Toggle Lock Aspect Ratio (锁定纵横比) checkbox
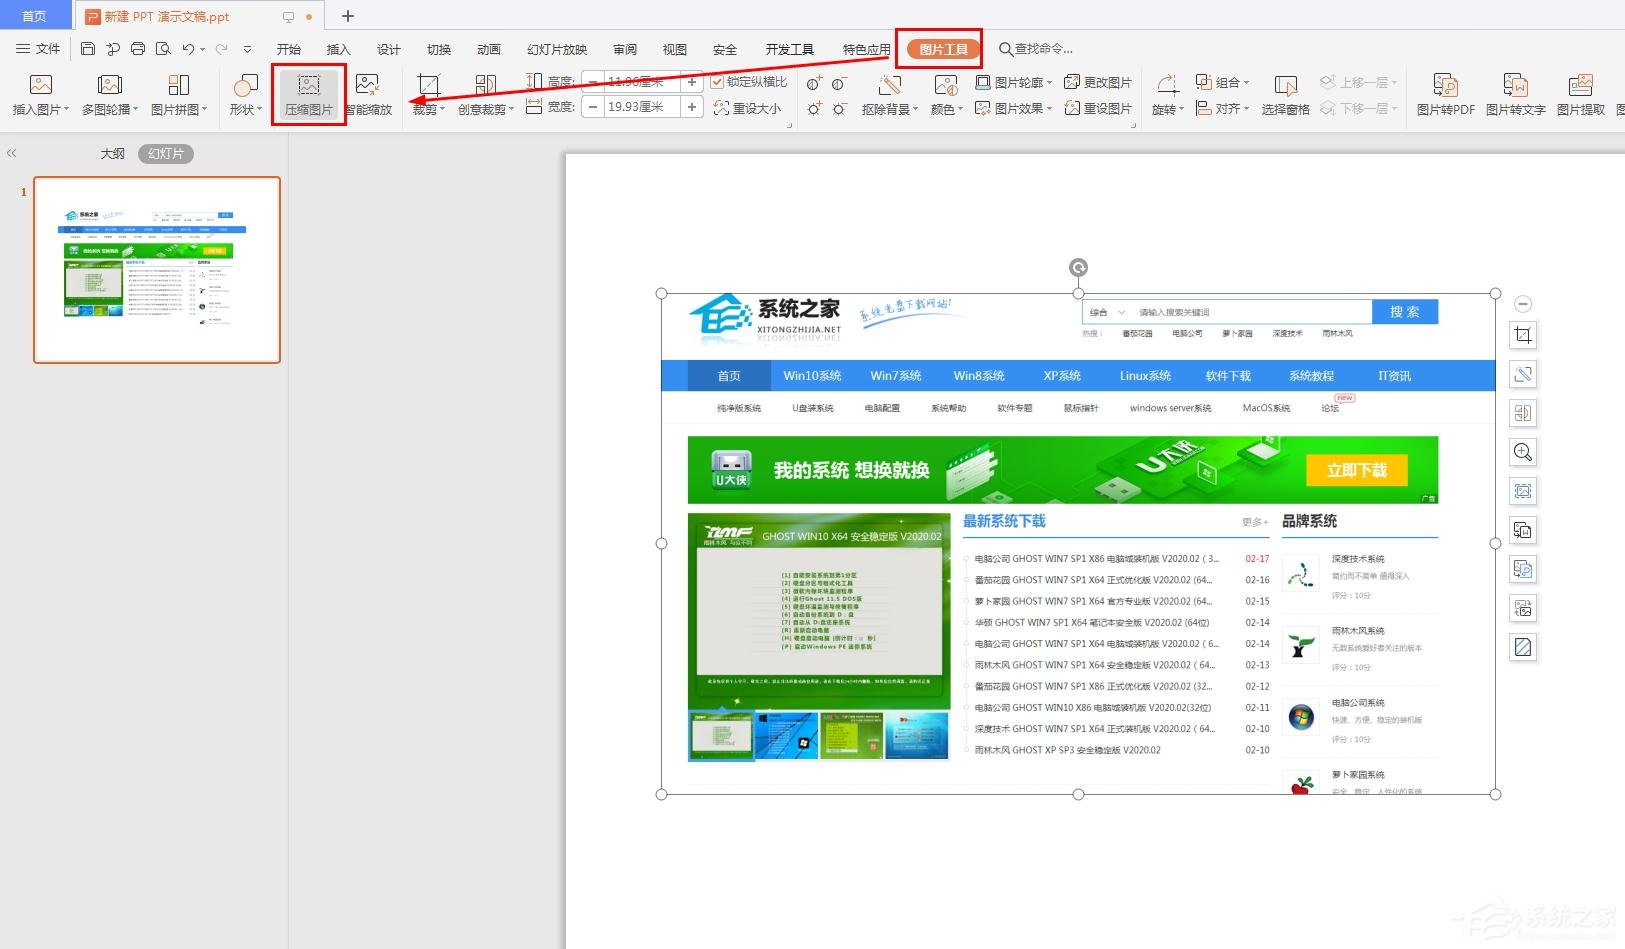Image resolution: width=1625 pixels, height=949 pixels. point(717,82)
